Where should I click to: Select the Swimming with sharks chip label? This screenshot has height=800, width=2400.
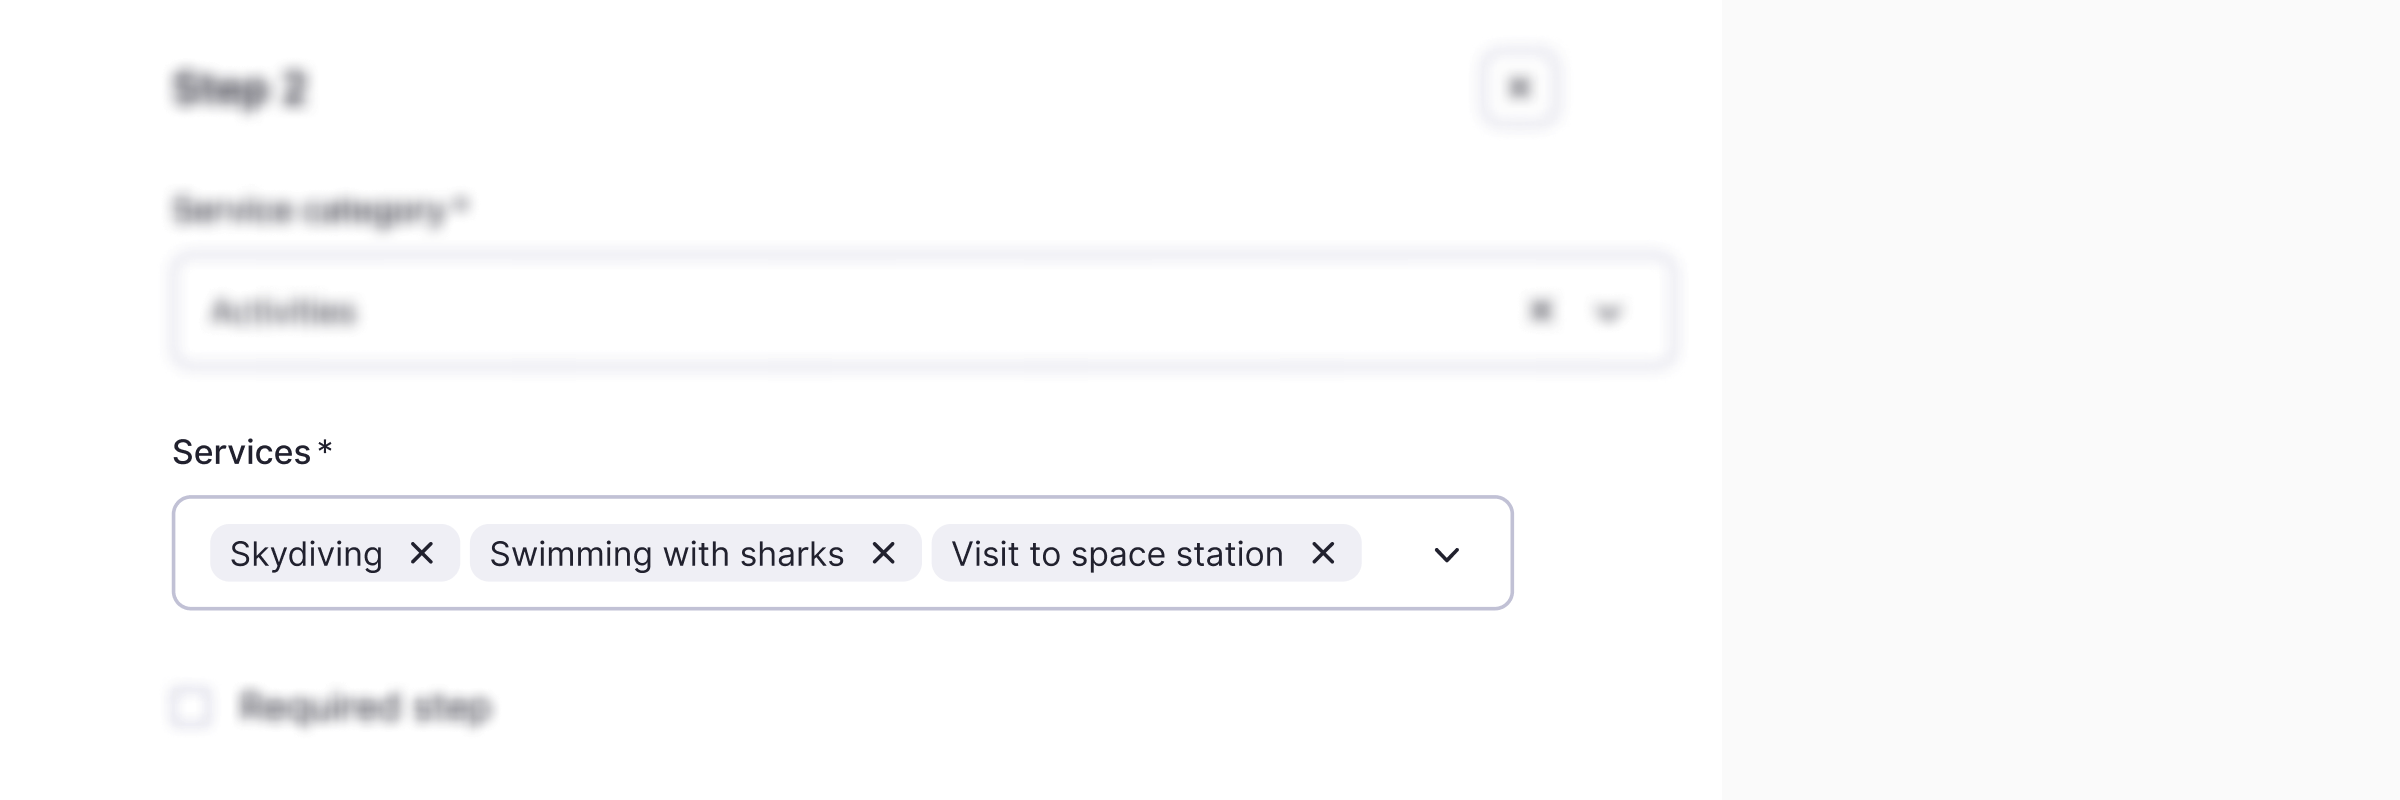(667, 554)
